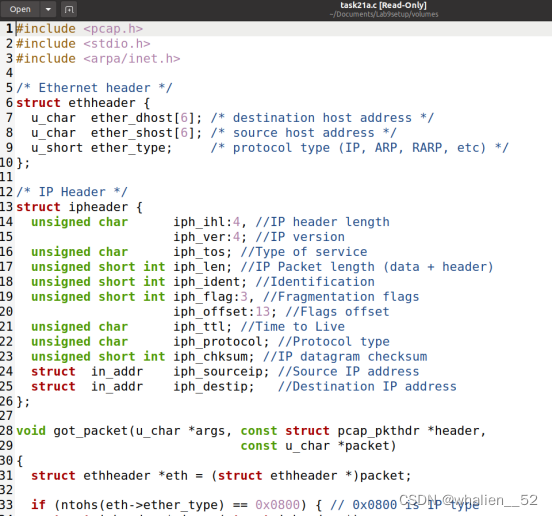Click the '//IP datagram checksum' comment
553x516 pixels.
(345, 357)
